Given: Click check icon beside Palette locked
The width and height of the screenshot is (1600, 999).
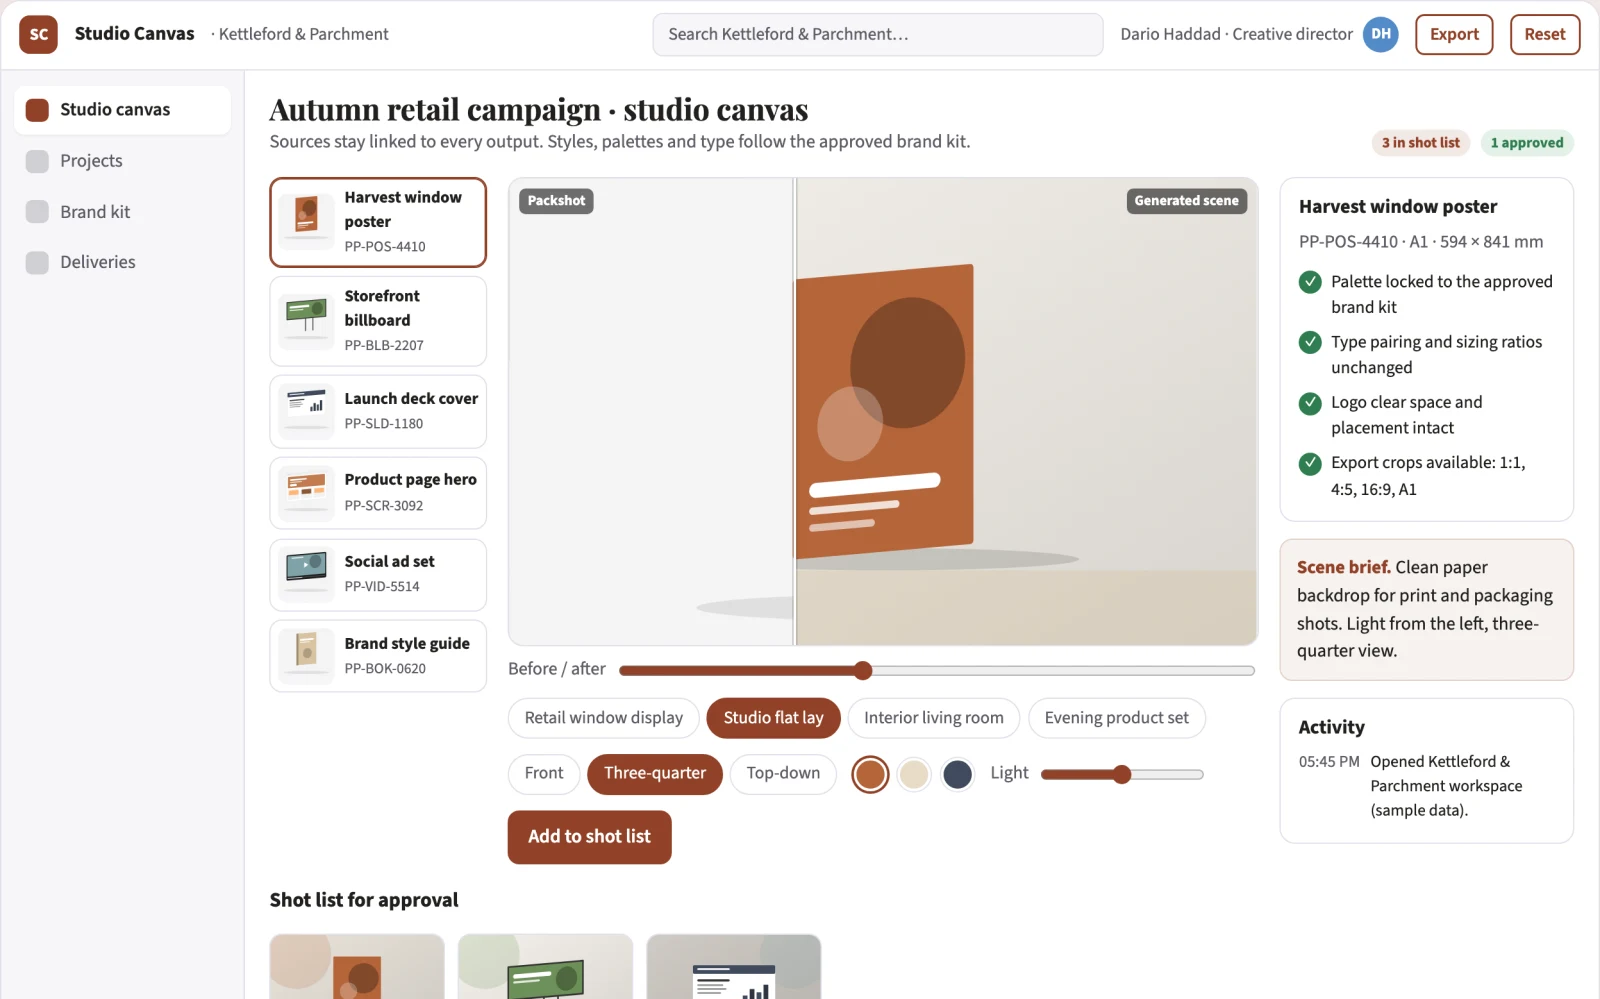Looking at the screenshot, I should (x=1310, y=282).
